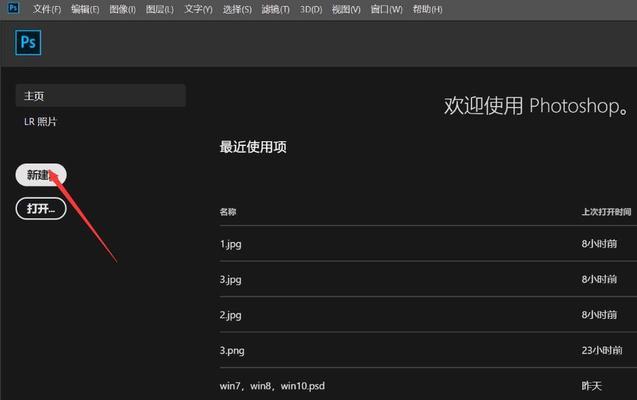
Task: Open the 选择(S) menu
Action: coord(237,9)
